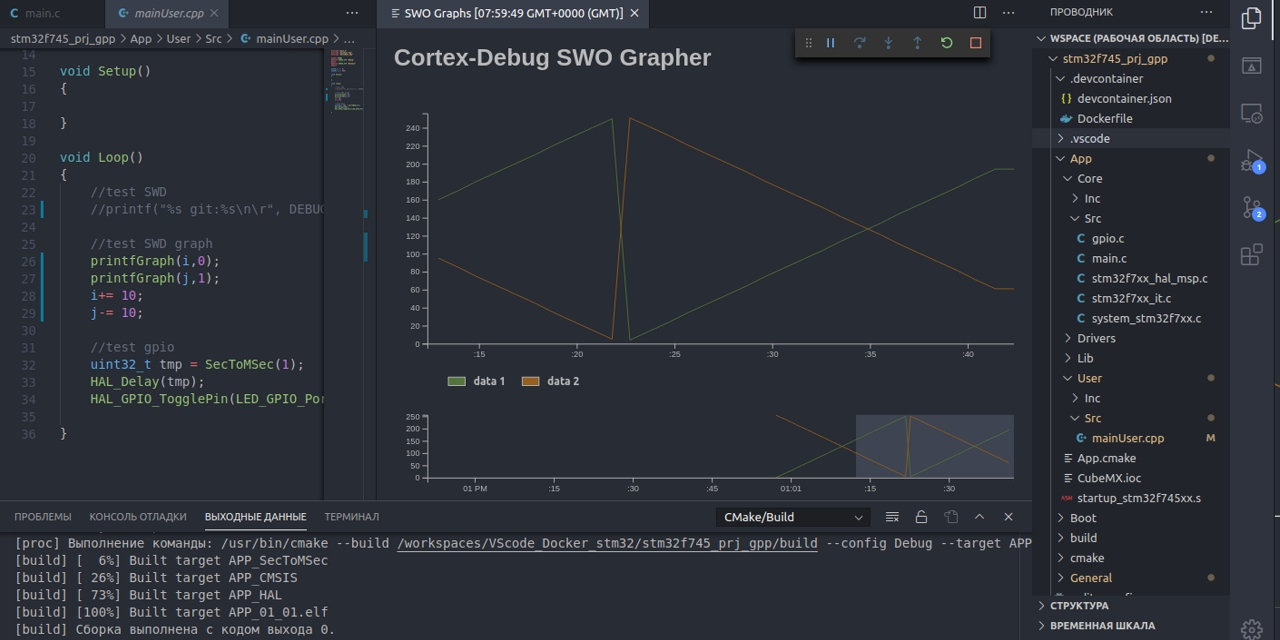Open the ПРОБЛЕМЫ panel tab
Viewport: 1280px width, 640px height.
(43, 517)
